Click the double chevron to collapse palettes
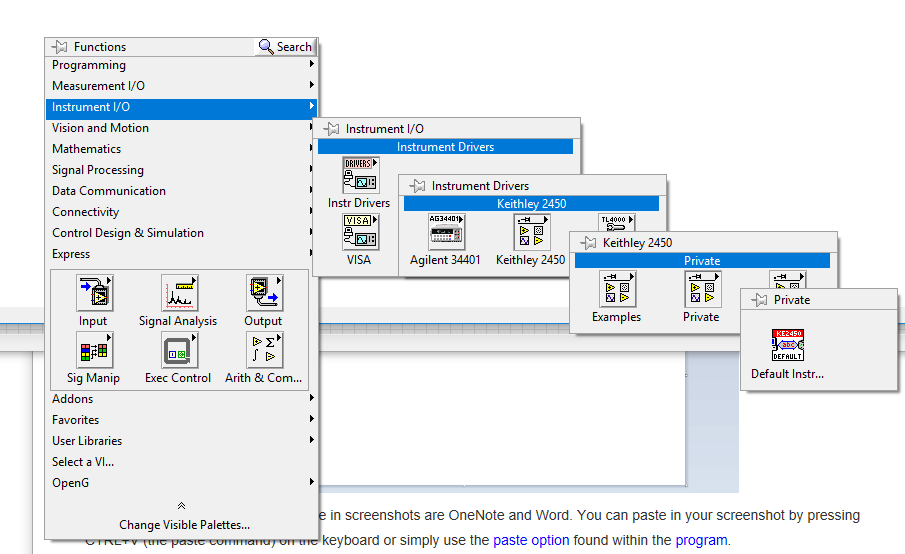 click(x=181, y=506)
